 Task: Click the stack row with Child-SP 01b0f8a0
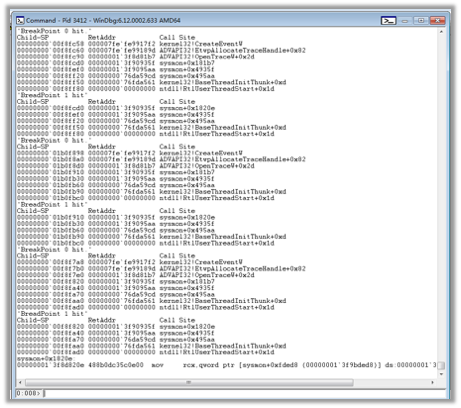click(161, 160)
